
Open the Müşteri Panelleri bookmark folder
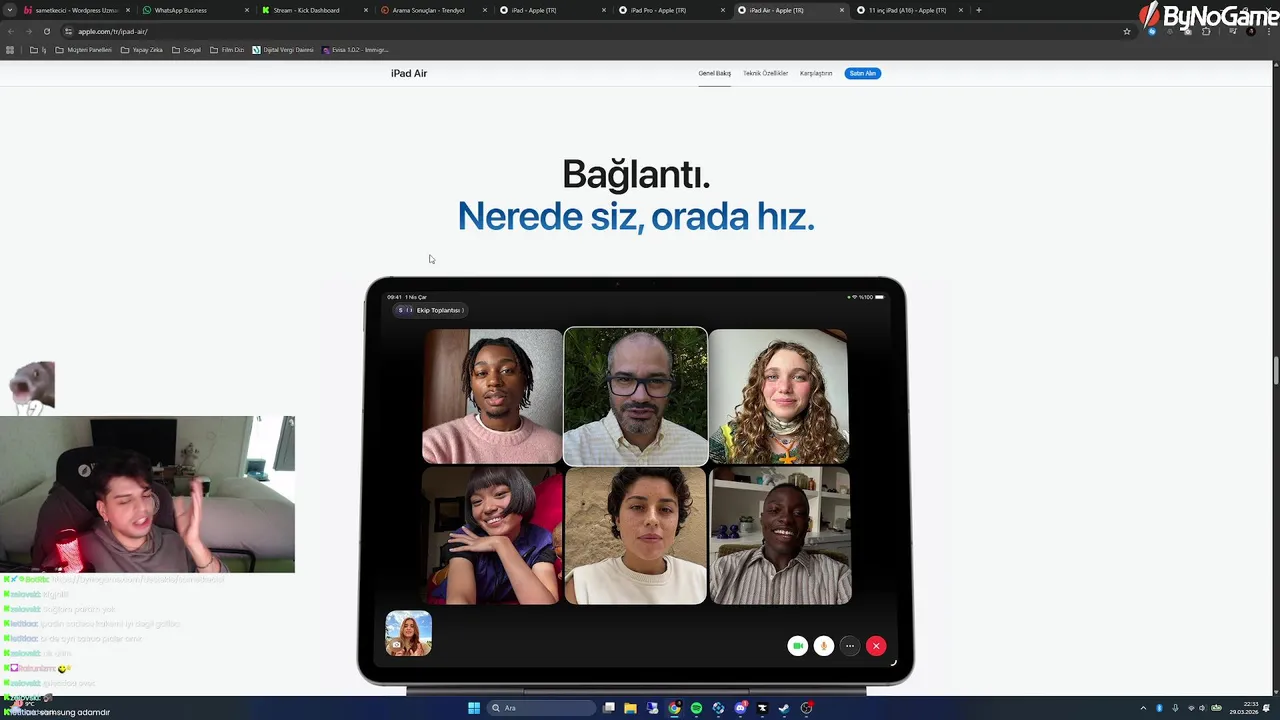84,50
